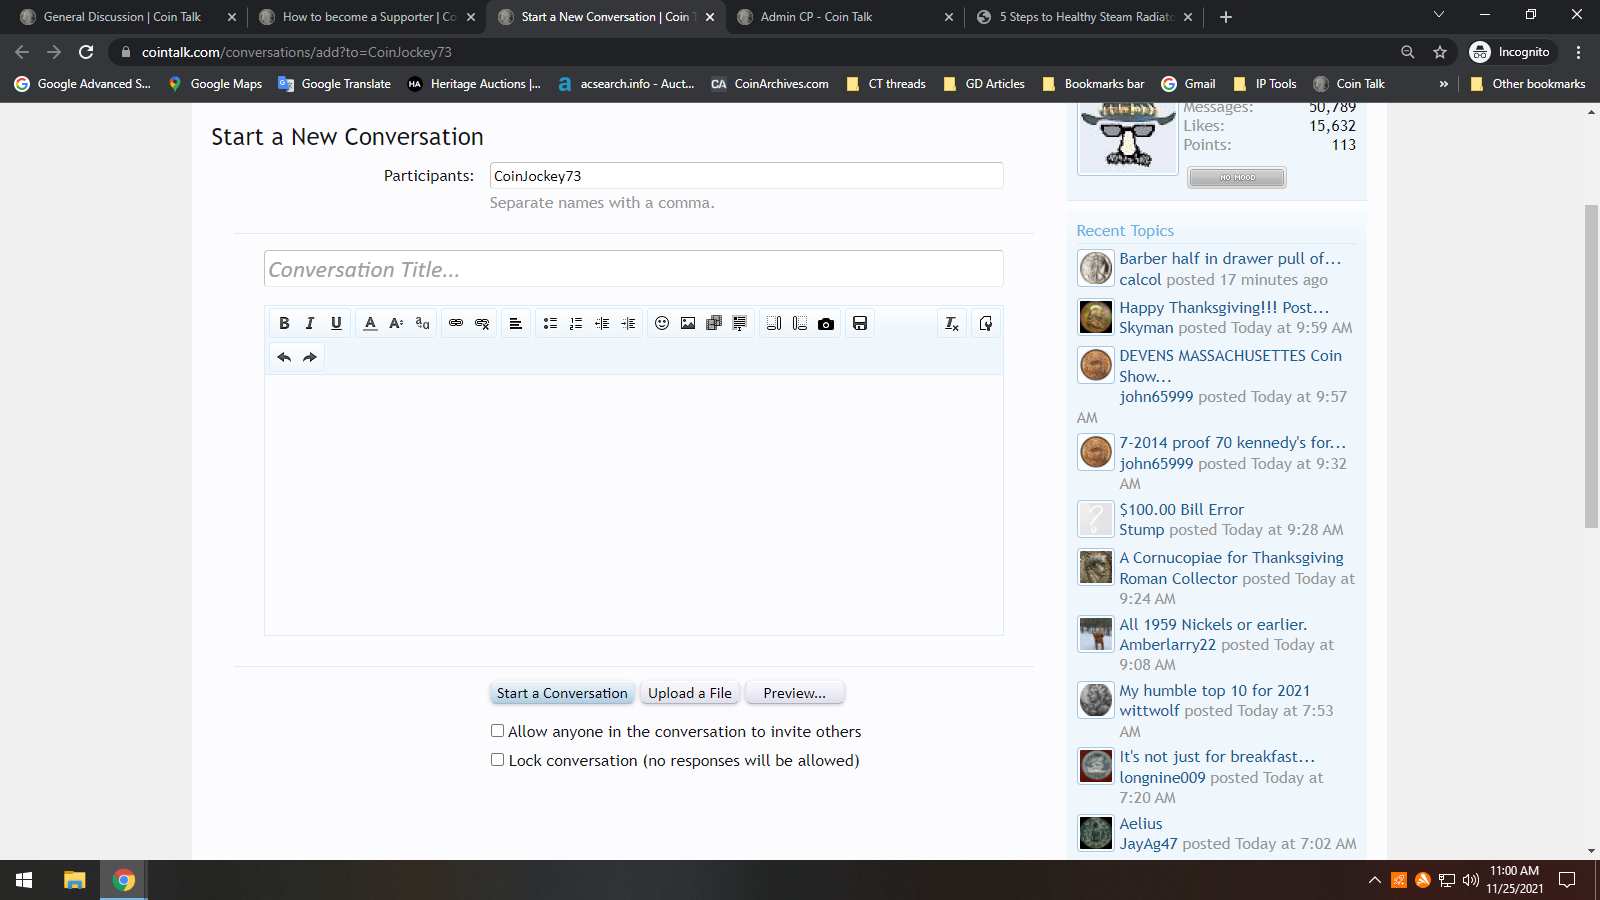Viewport: 1600px width, 900px height.
Task: Open the smilies picker
Action: click(x=662, y=323)
